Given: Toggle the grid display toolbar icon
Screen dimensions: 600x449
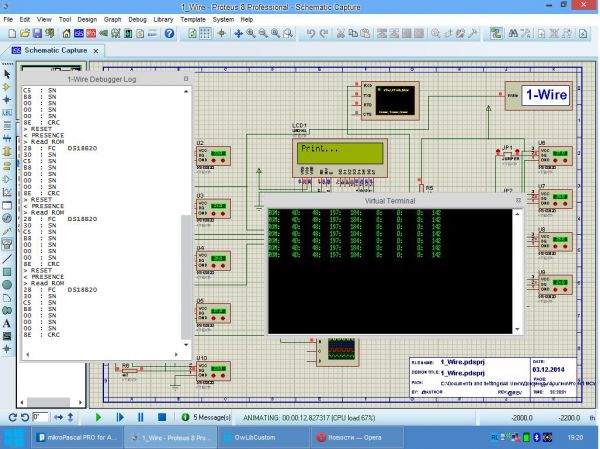Looking at the screenshot, I should pyautogui.click(x=205, y=34).
